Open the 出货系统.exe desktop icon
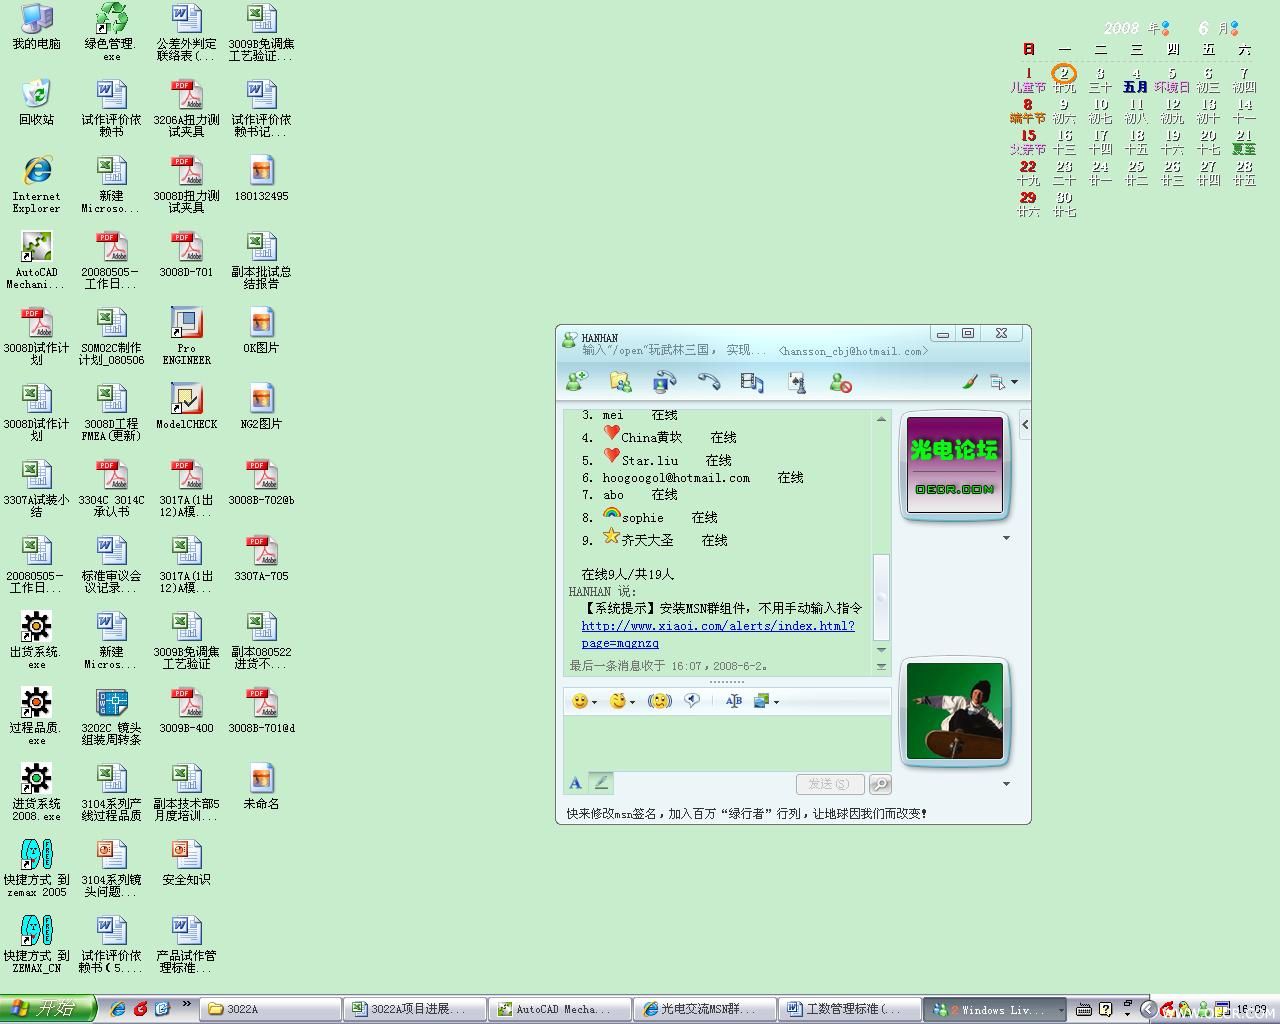 pyautogui.click(x=37, y=640)
